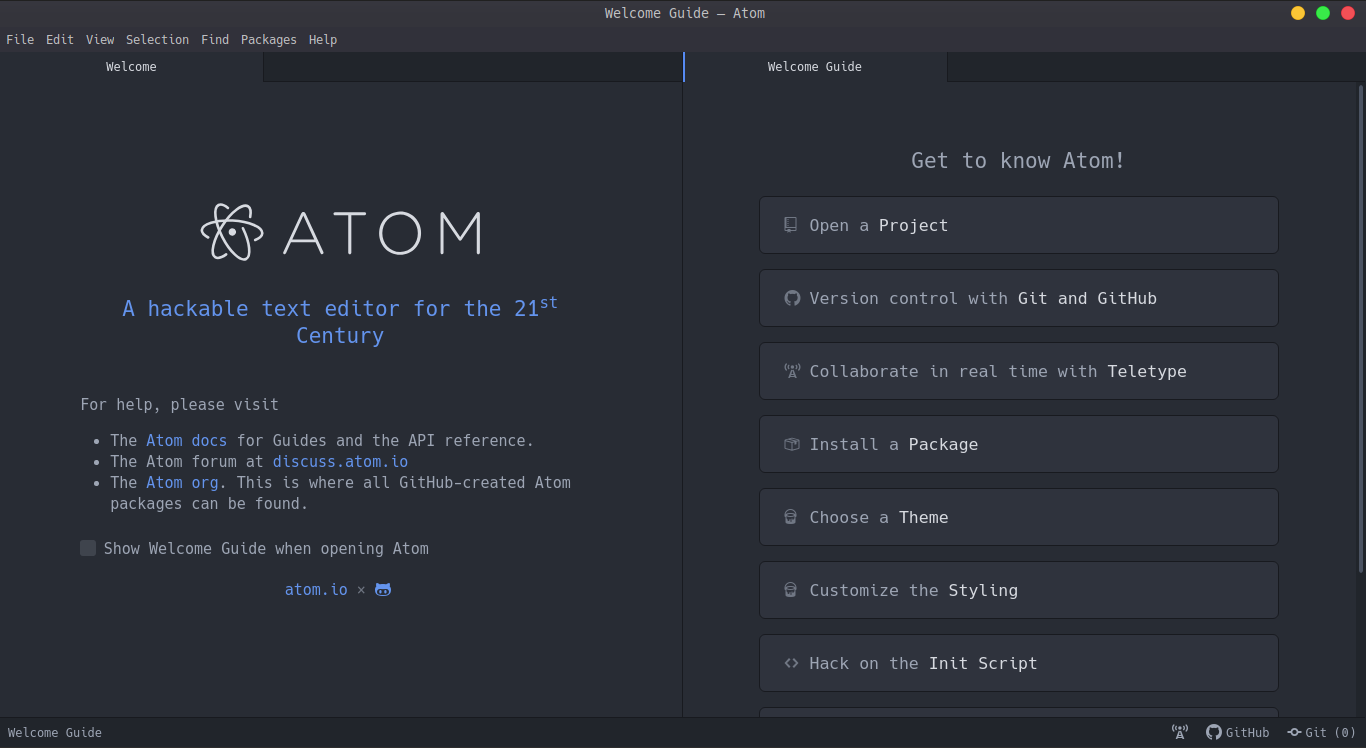Open the File menu

[x=20, y=40]
